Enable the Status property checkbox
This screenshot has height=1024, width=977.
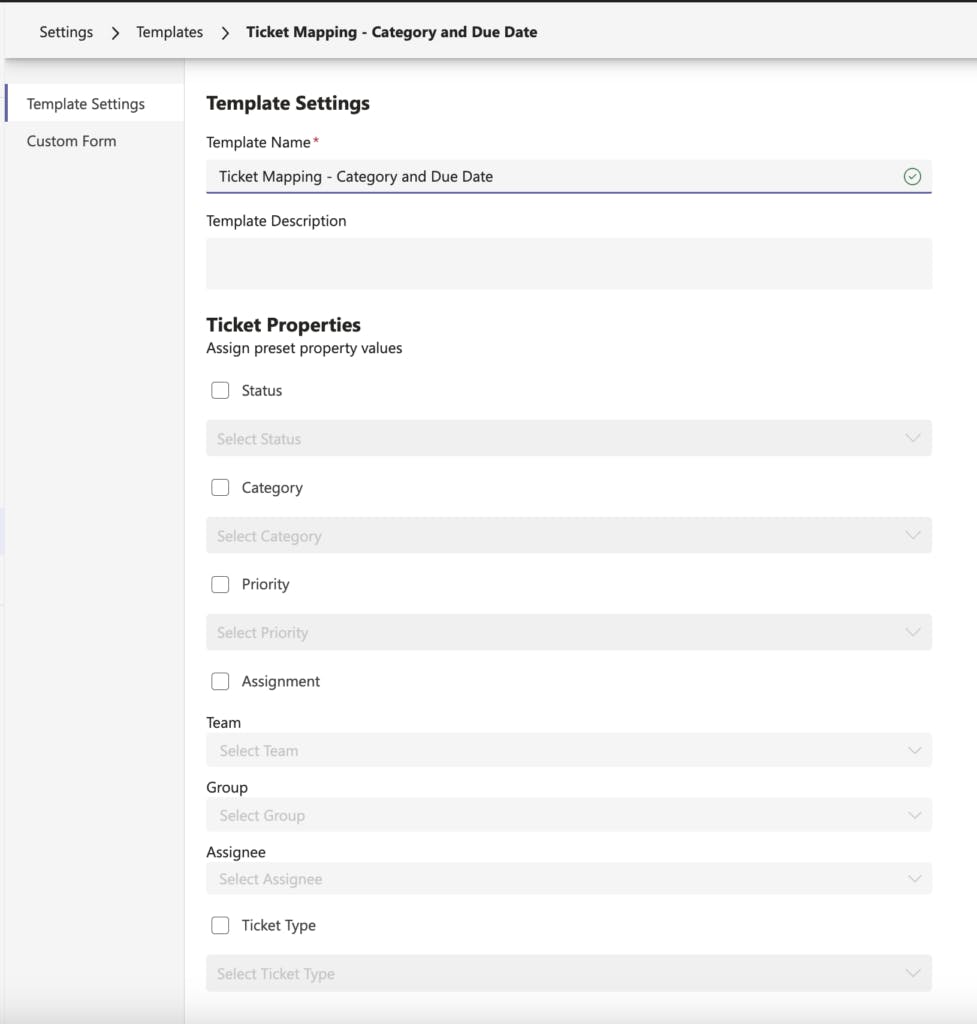(220, 390)
